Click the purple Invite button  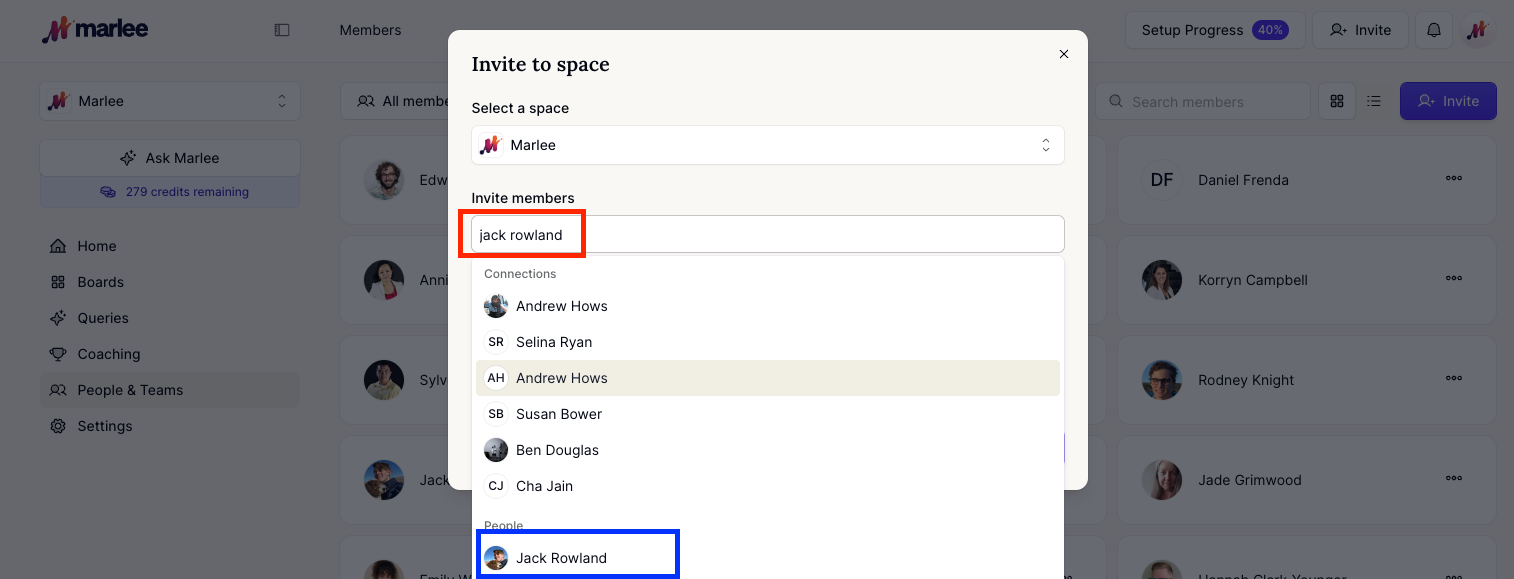[1448, 101]
